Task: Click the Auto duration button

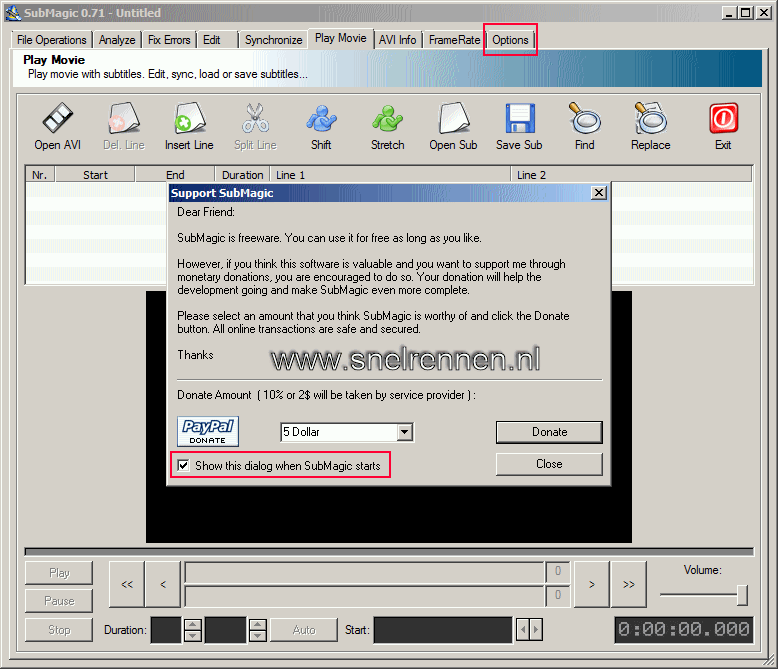Action: point(304,630)
